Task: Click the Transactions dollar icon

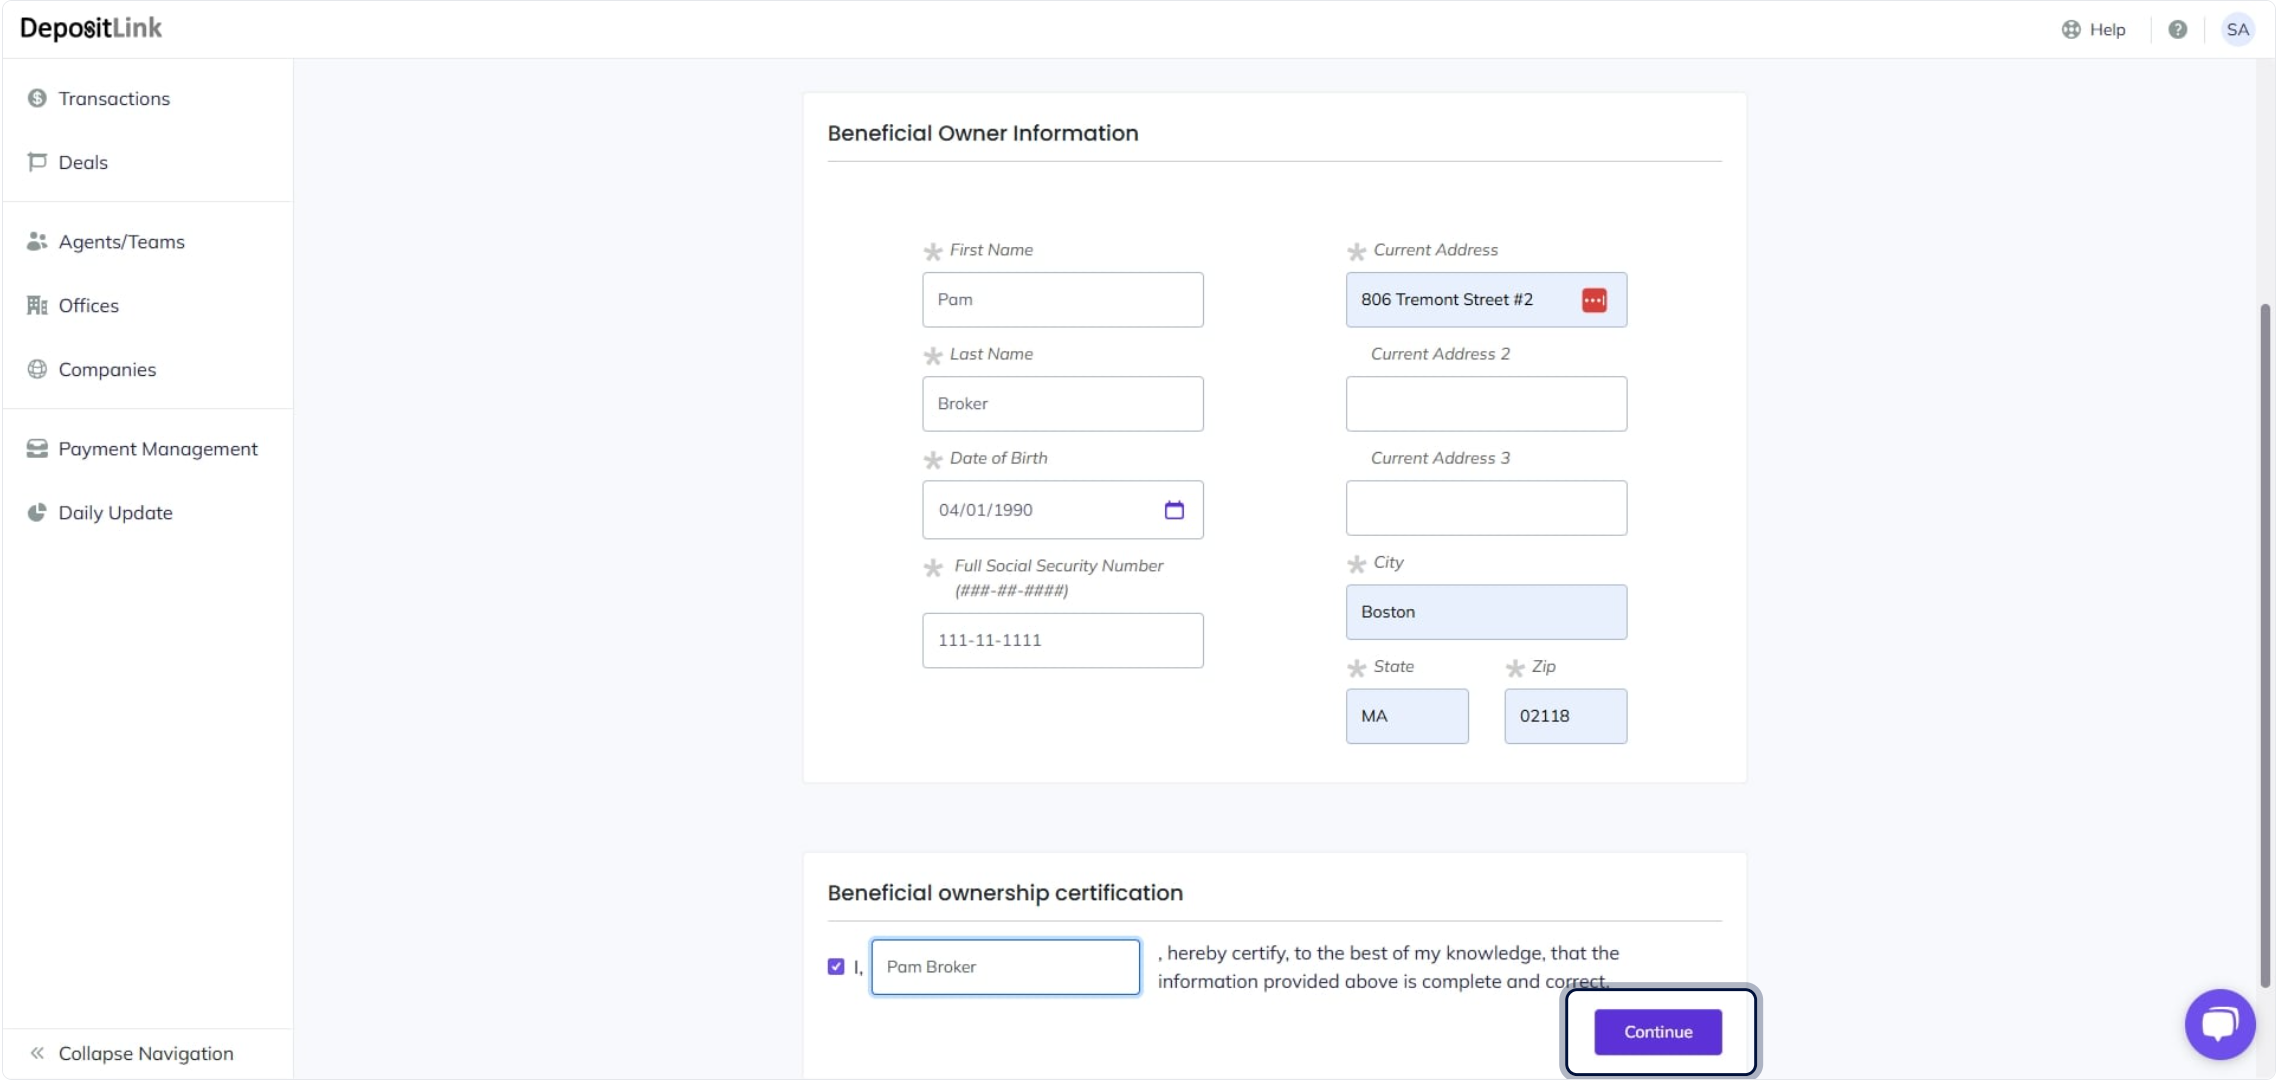Action: tap(37, 98)
